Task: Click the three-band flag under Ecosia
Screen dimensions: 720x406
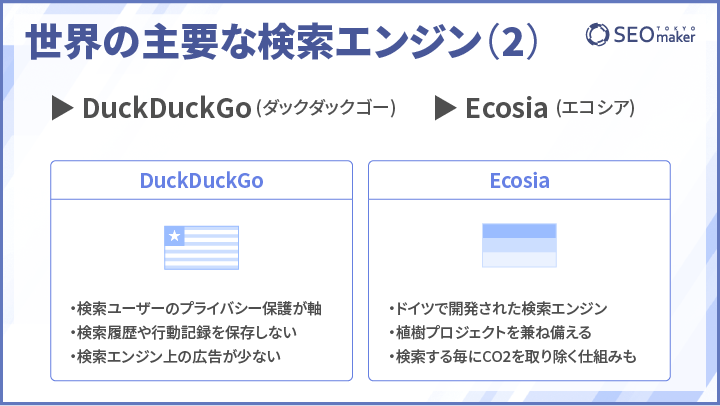Action: click(519, 245)
